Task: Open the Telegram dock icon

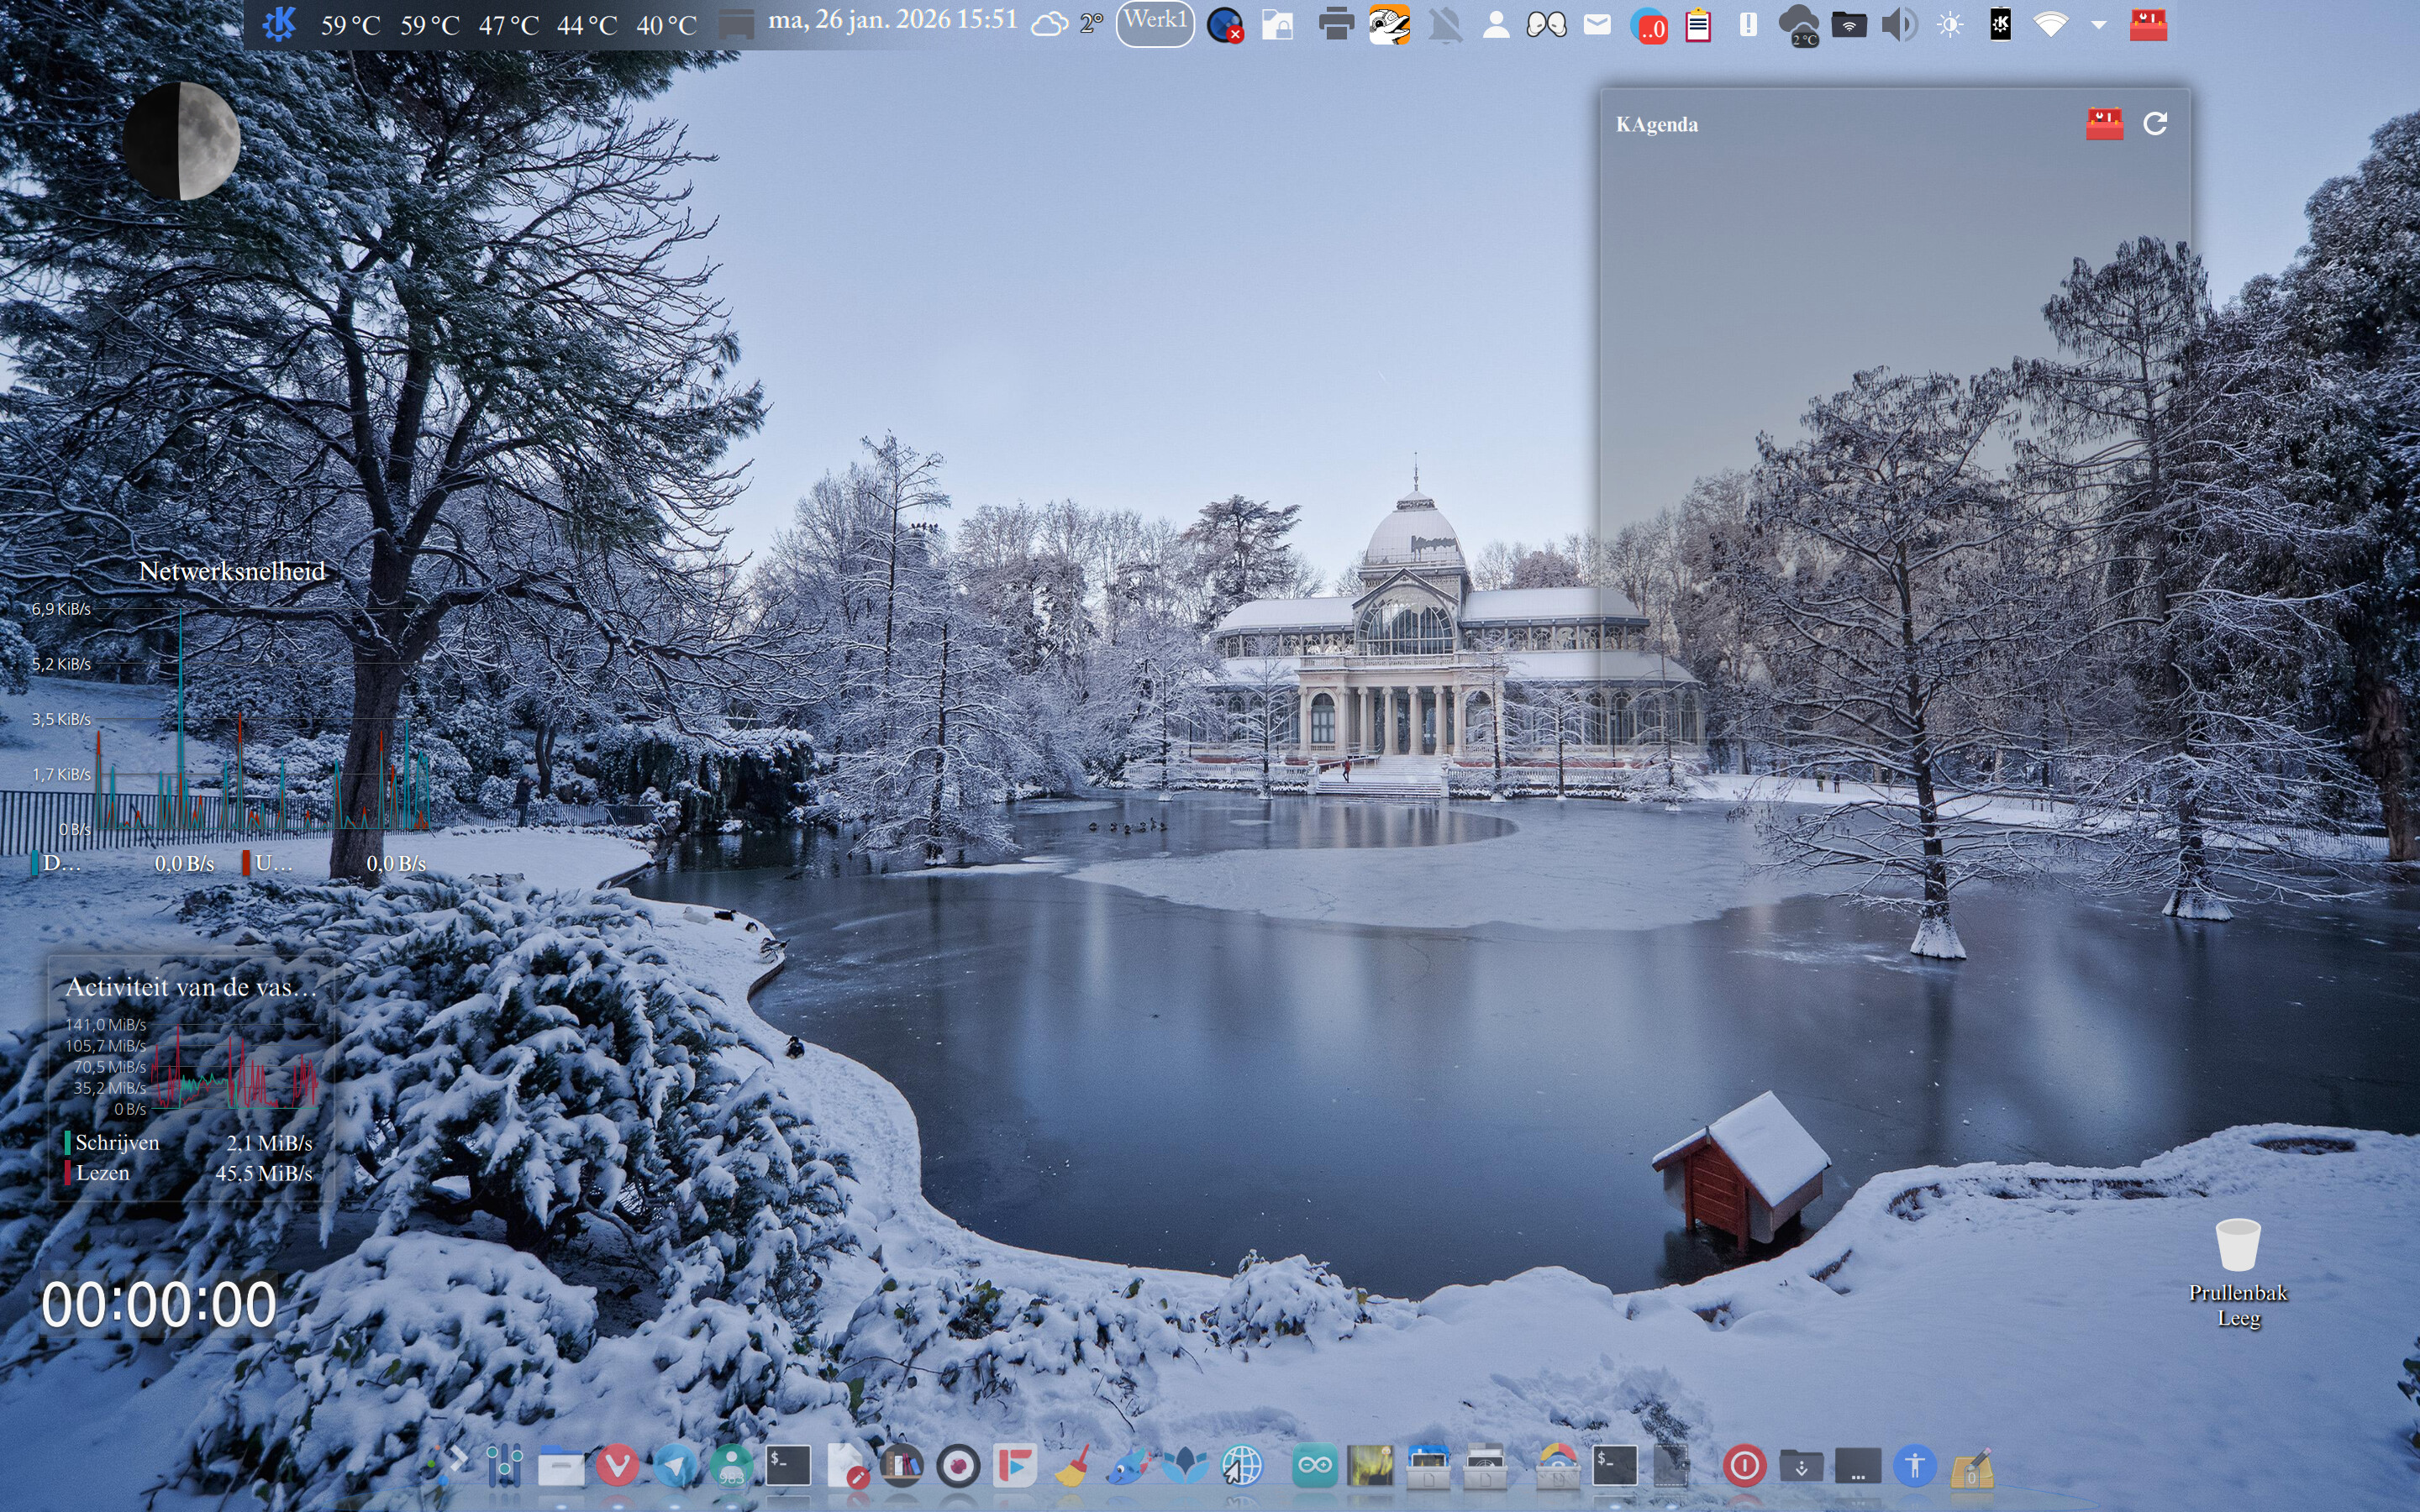Action: [675, 1466]
